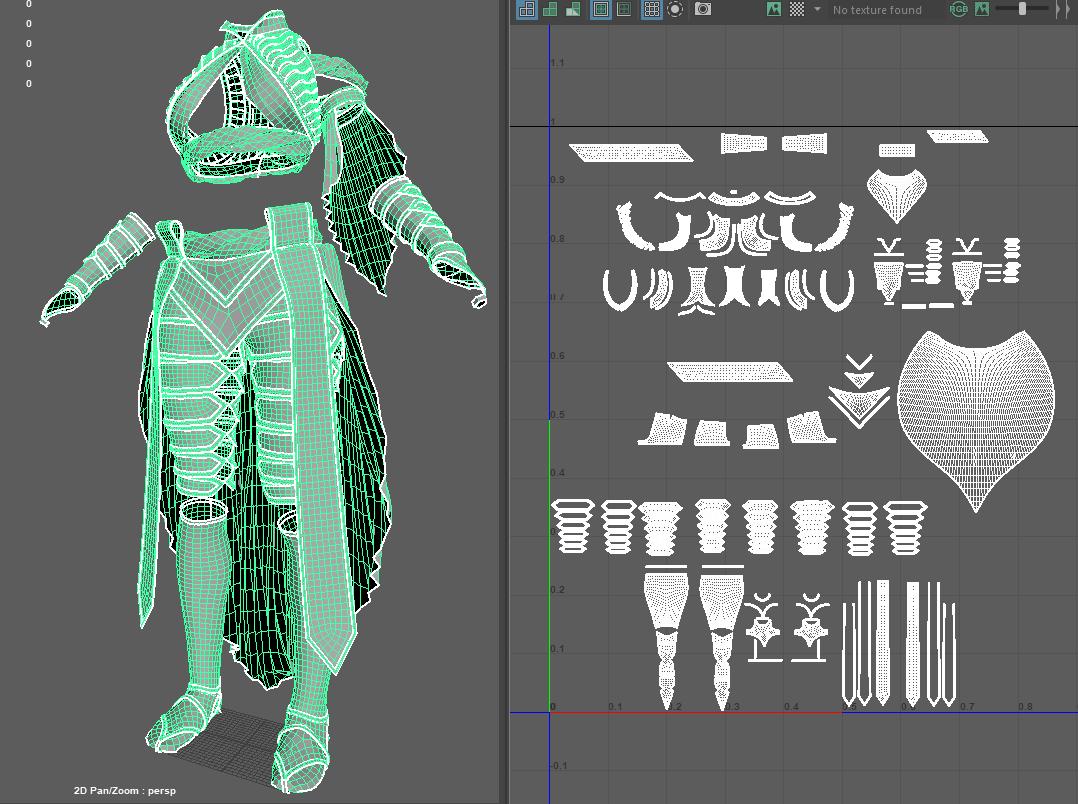The image size is (1078, 804).
Task: Toggle the display image icon
Action: click(773, 9)
